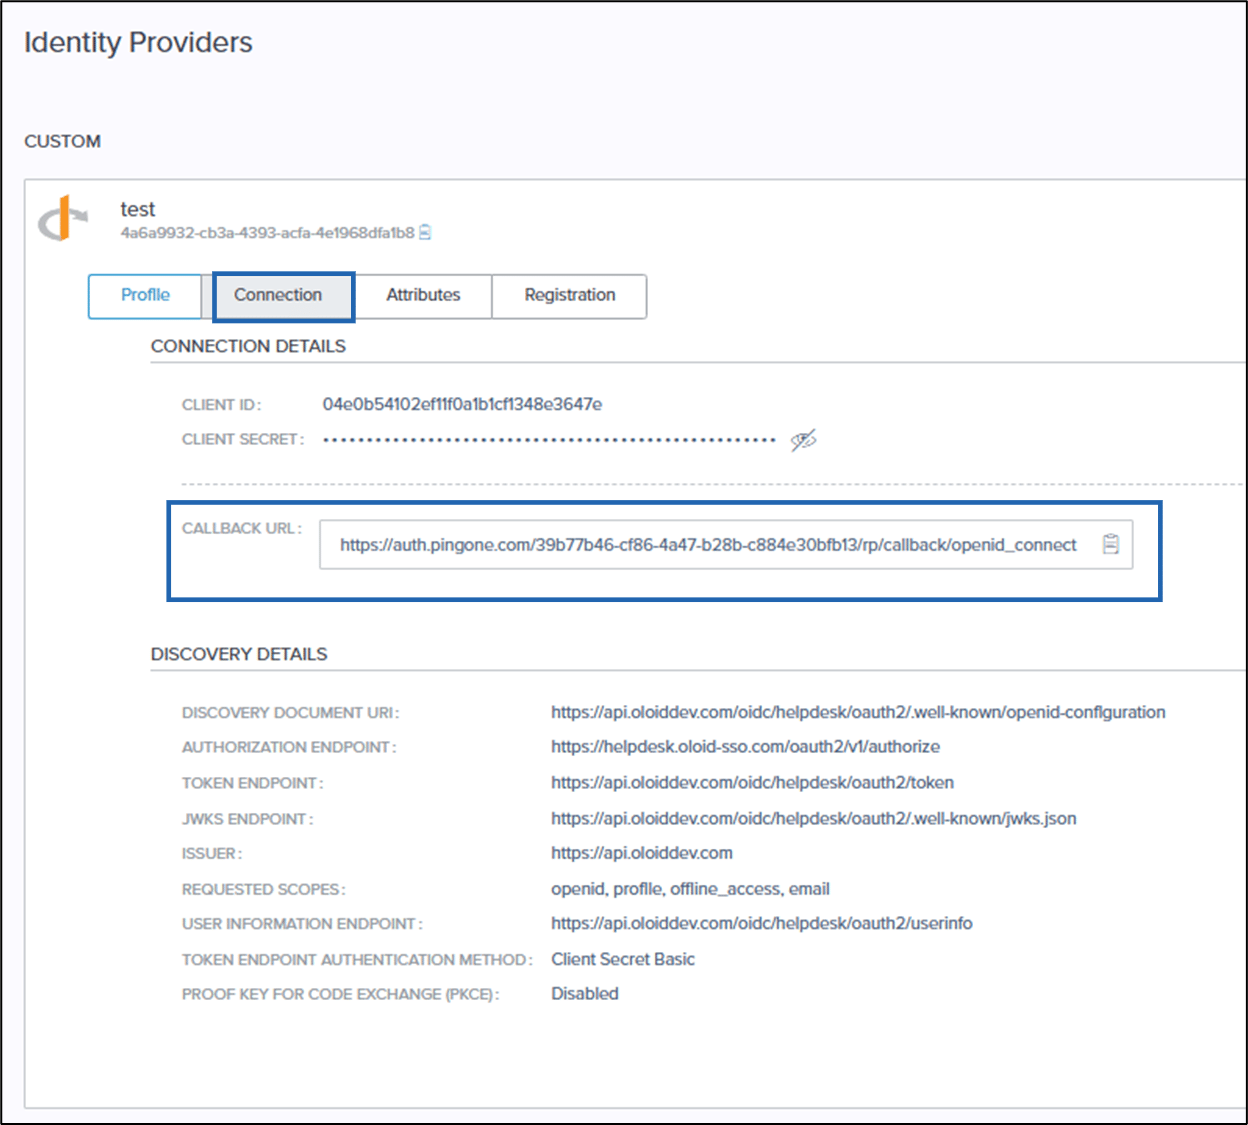The image size is (1248, 1125).
Task: Click the masked client secret dots
Action: point(549,440)
